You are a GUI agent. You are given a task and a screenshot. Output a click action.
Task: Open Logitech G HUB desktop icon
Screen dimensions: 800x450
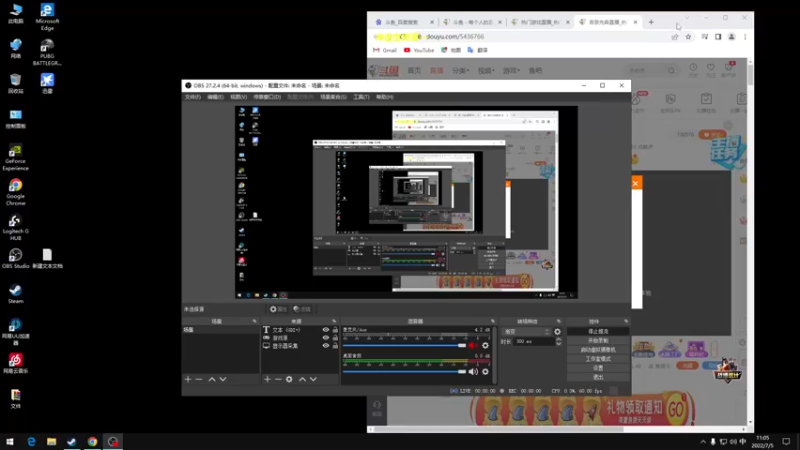pos(15,227)
